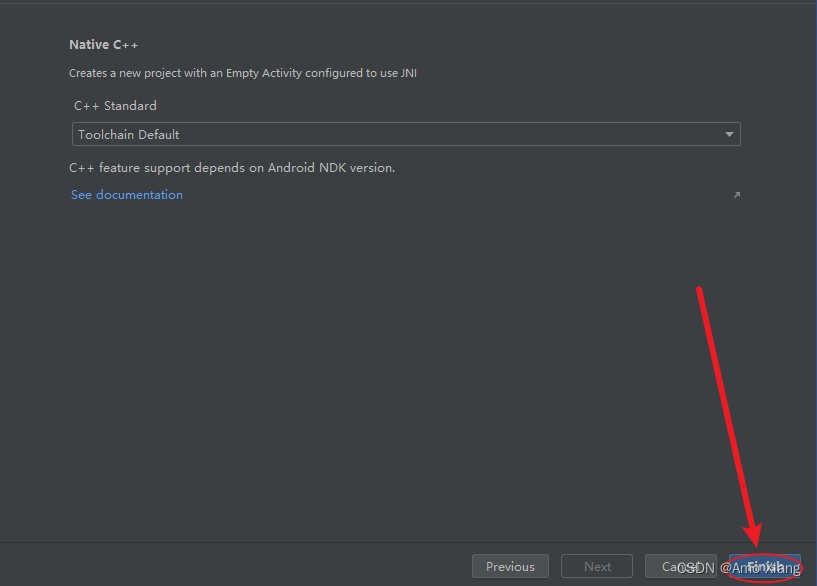The width and height of the screenshot is (817, 586).
Task: Click the word JNI in the description
Action: coord(420,73)
